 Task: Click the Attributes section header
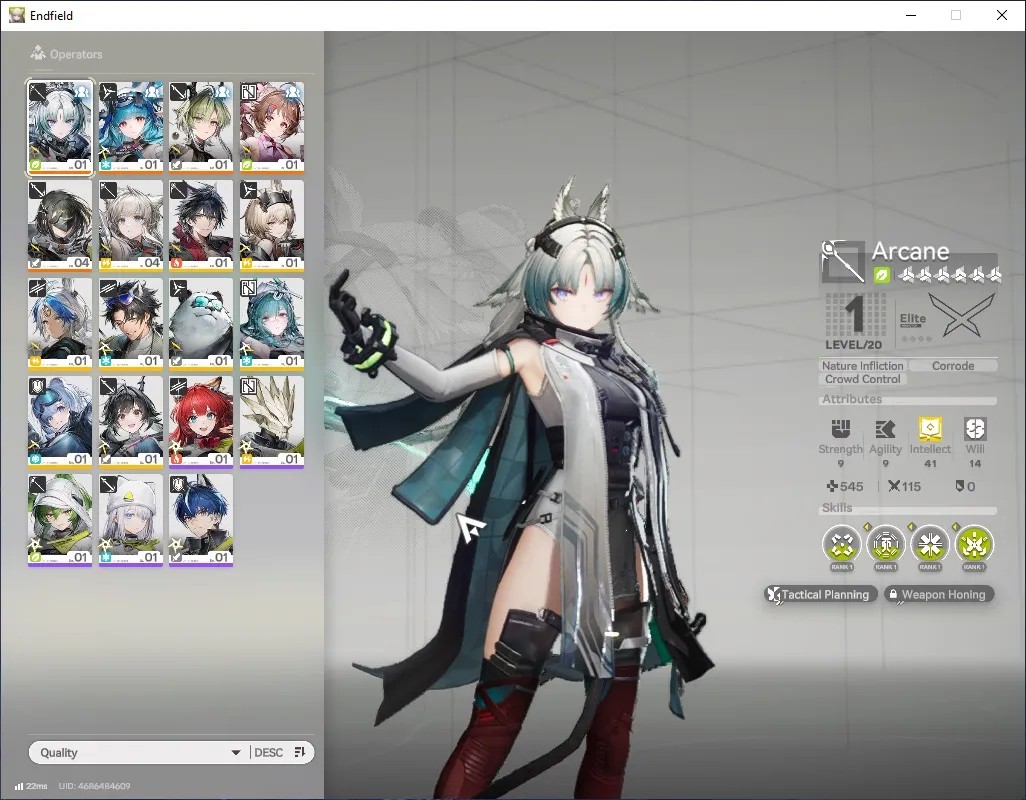click(x=852, y=399)
